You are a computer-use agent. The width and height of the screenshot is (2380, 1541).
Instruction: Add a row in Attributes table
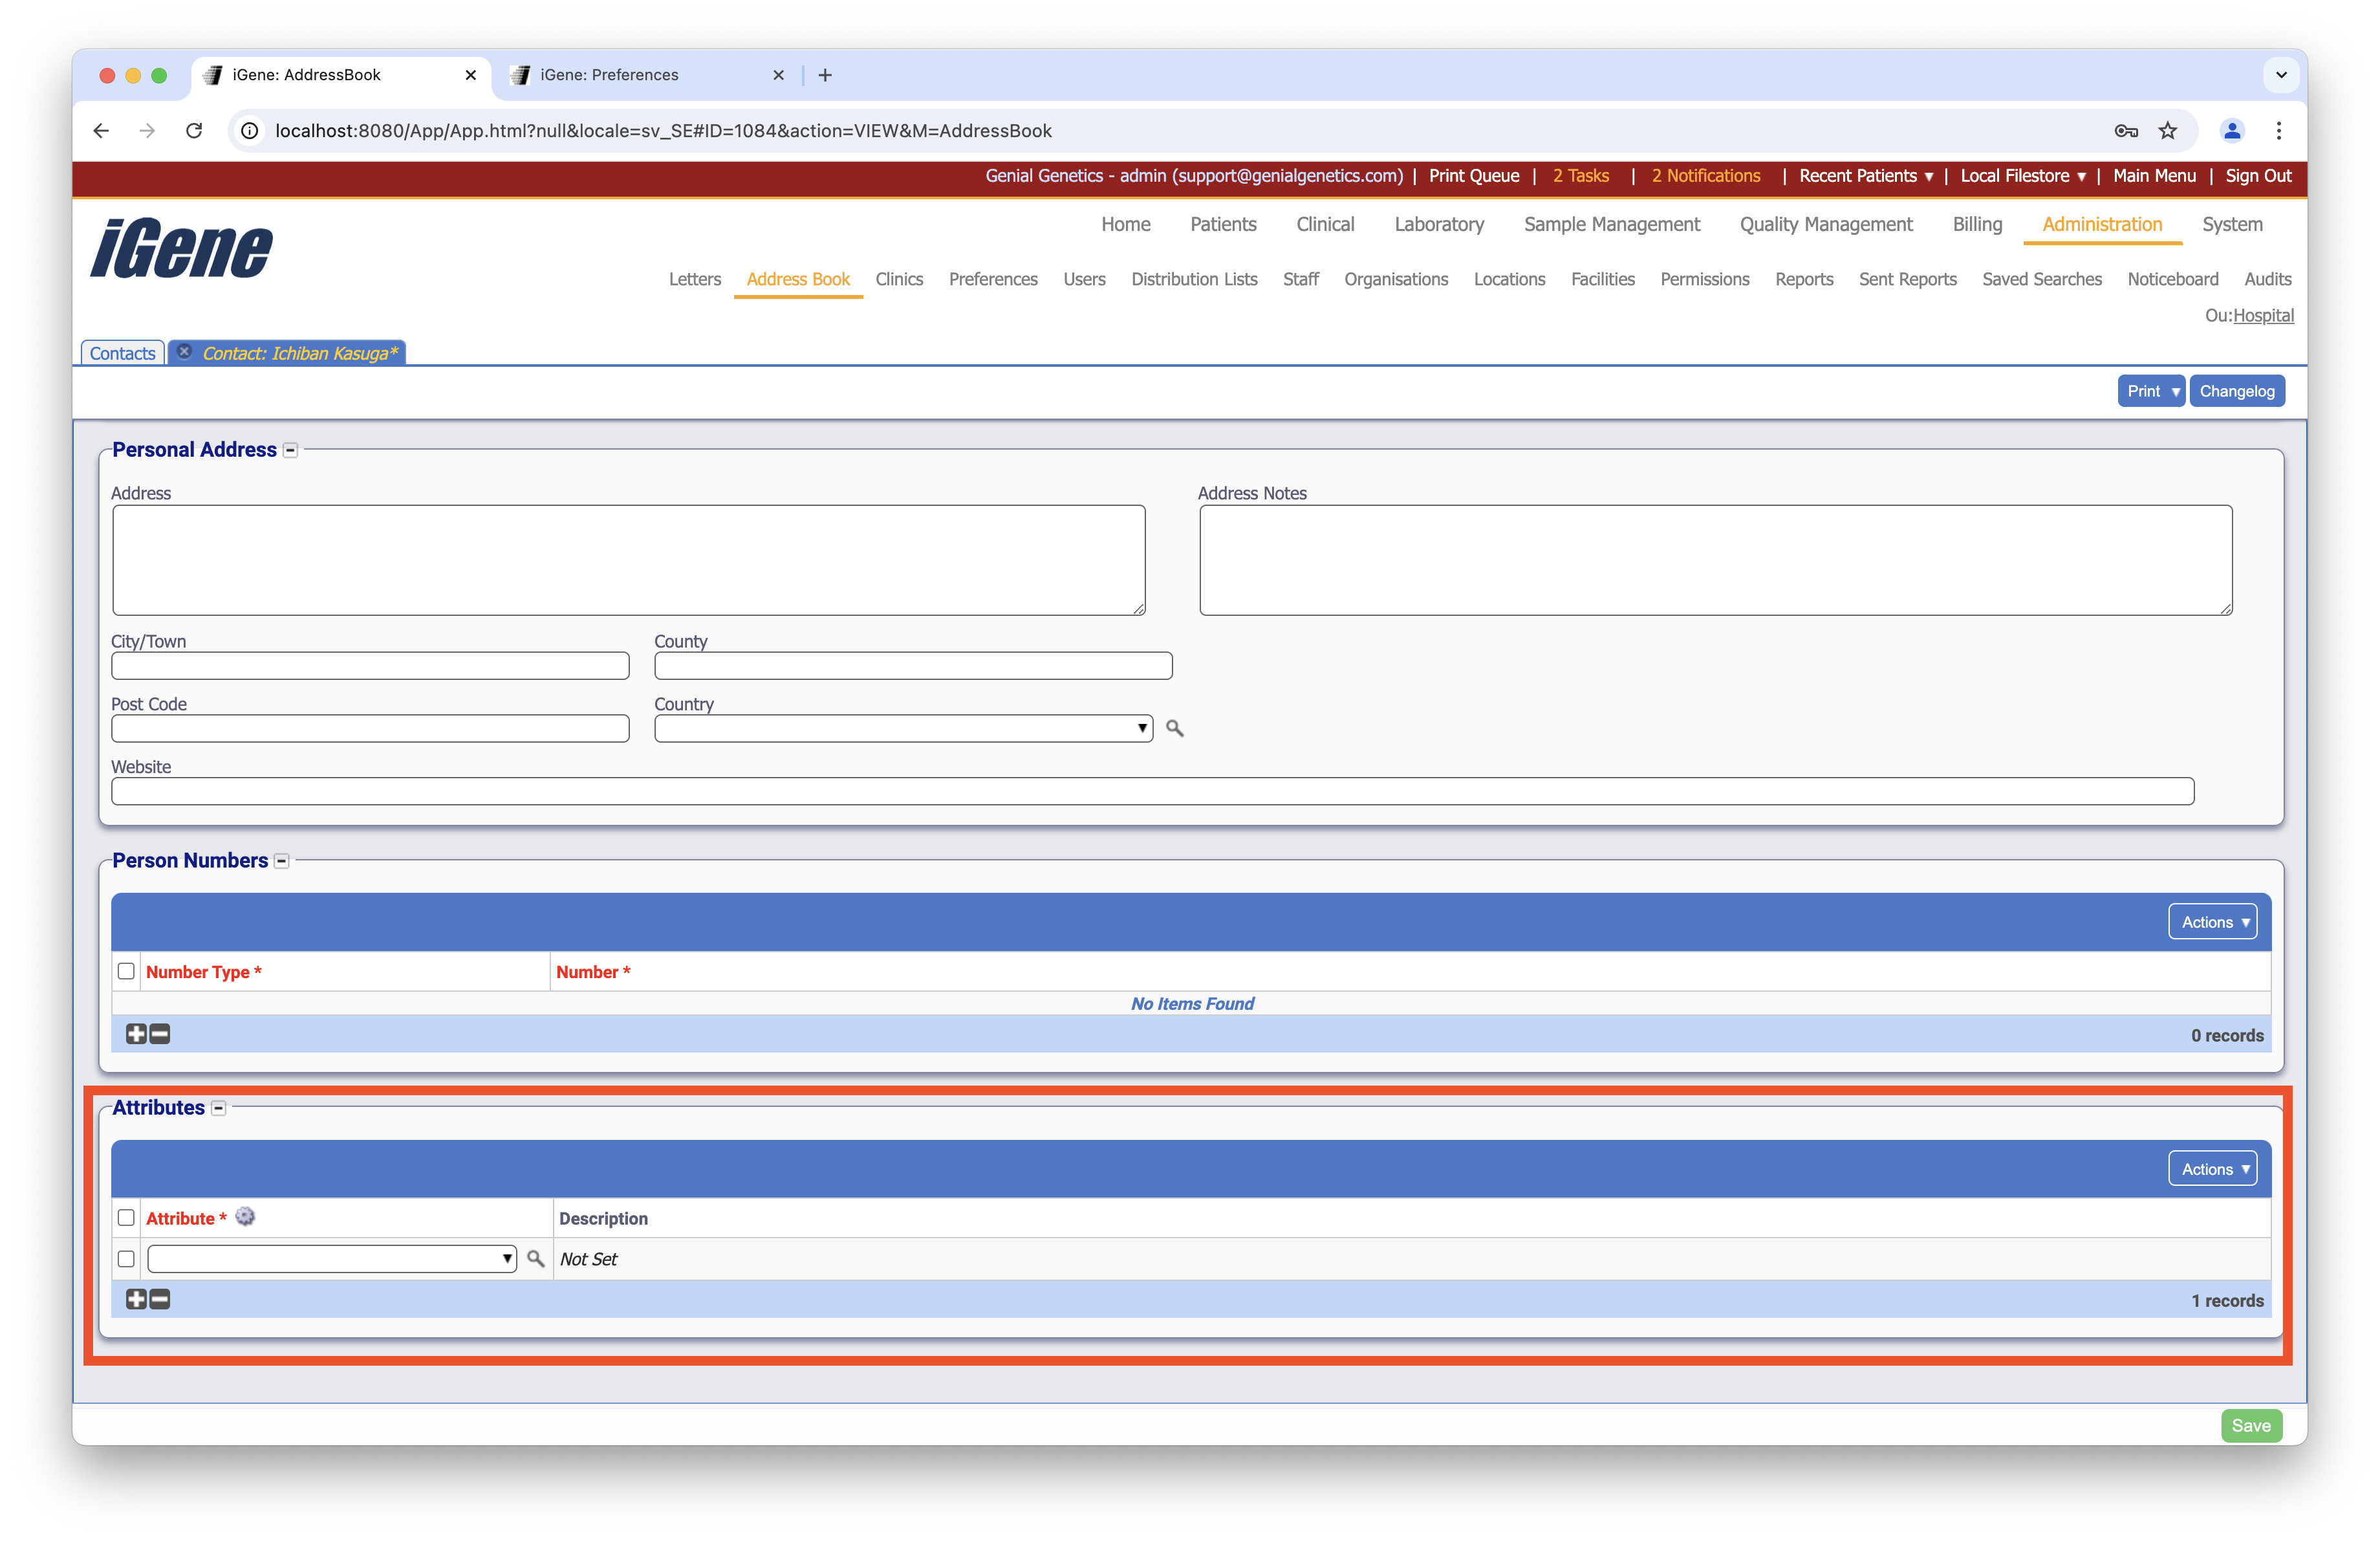[136, 1299]
